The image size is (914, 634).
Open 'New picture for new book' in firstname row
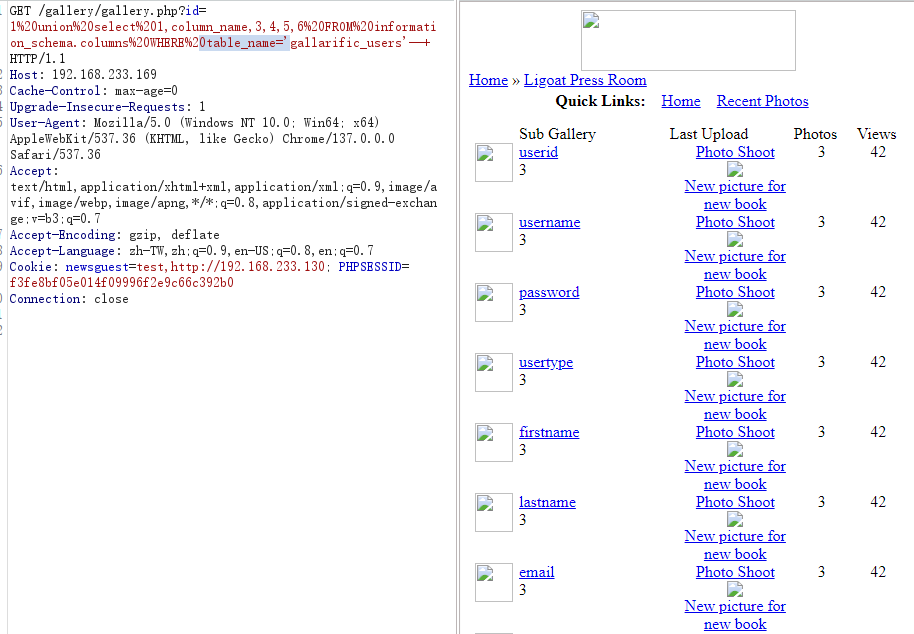coord(734,475)
